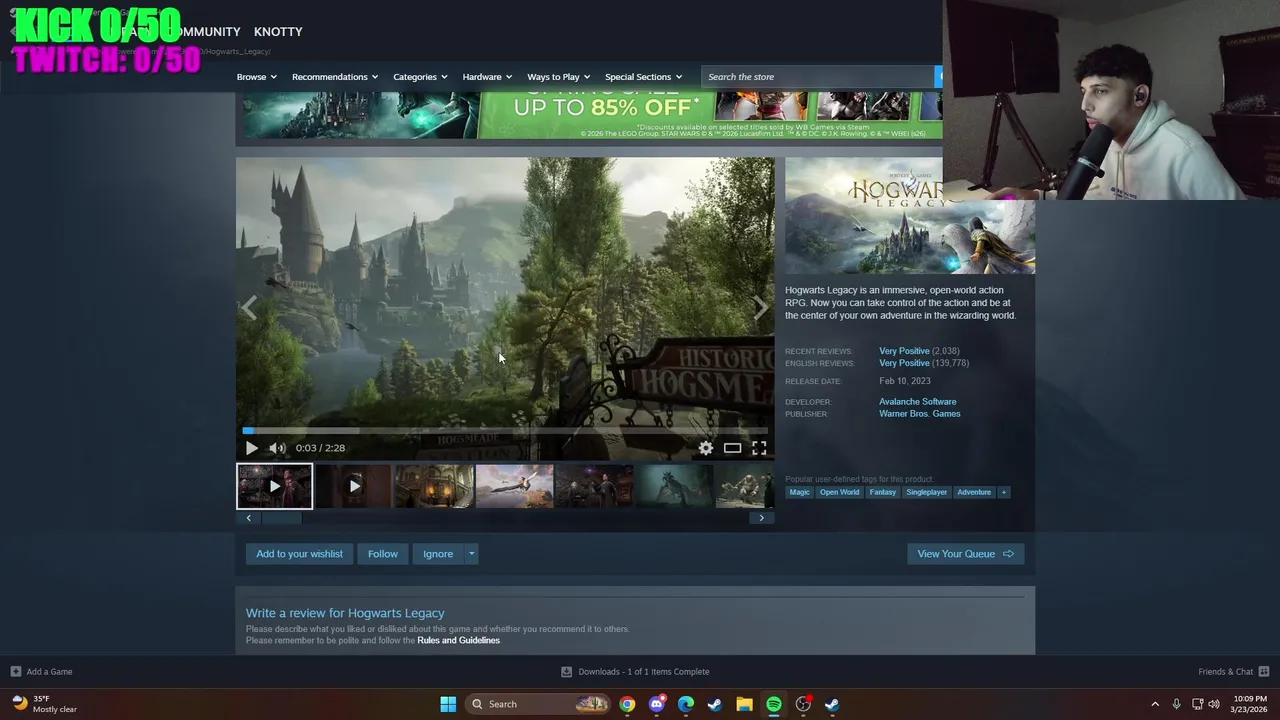Open the Ignore options dropdown arrow
1280x720 pixels.
(x=471, y=554)
